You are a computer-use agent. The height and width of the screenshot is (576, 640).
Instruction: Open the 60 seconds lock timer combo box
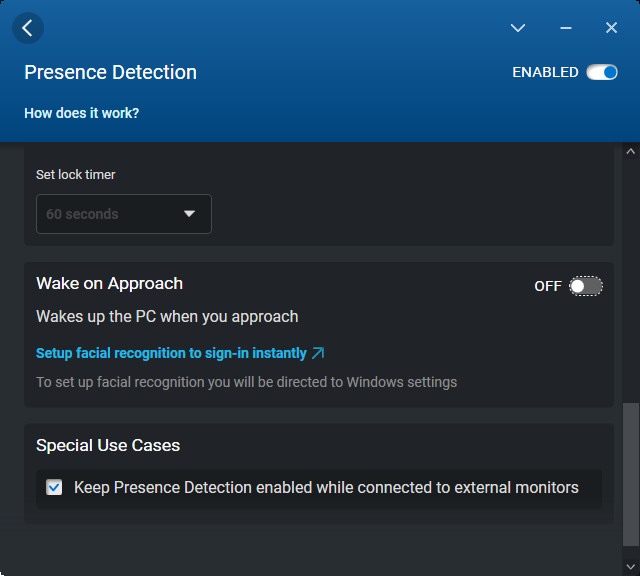coord(110,214)
